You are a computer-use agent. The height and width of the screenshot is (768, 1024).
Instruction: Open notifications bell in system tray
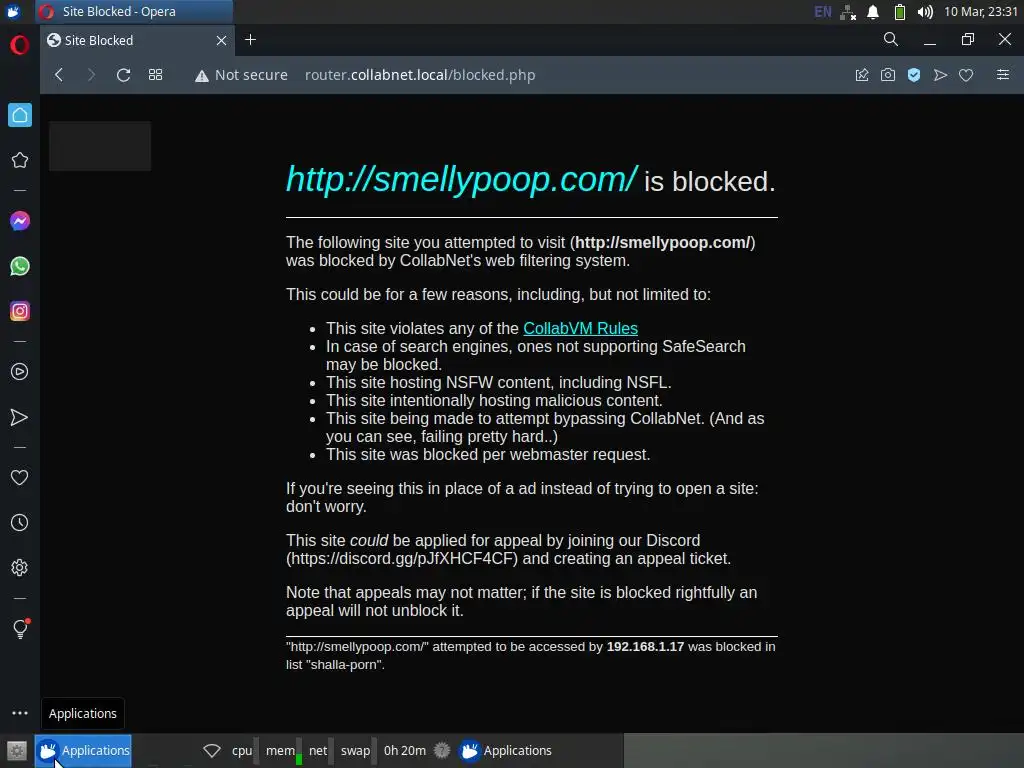[x=873, y=12]
